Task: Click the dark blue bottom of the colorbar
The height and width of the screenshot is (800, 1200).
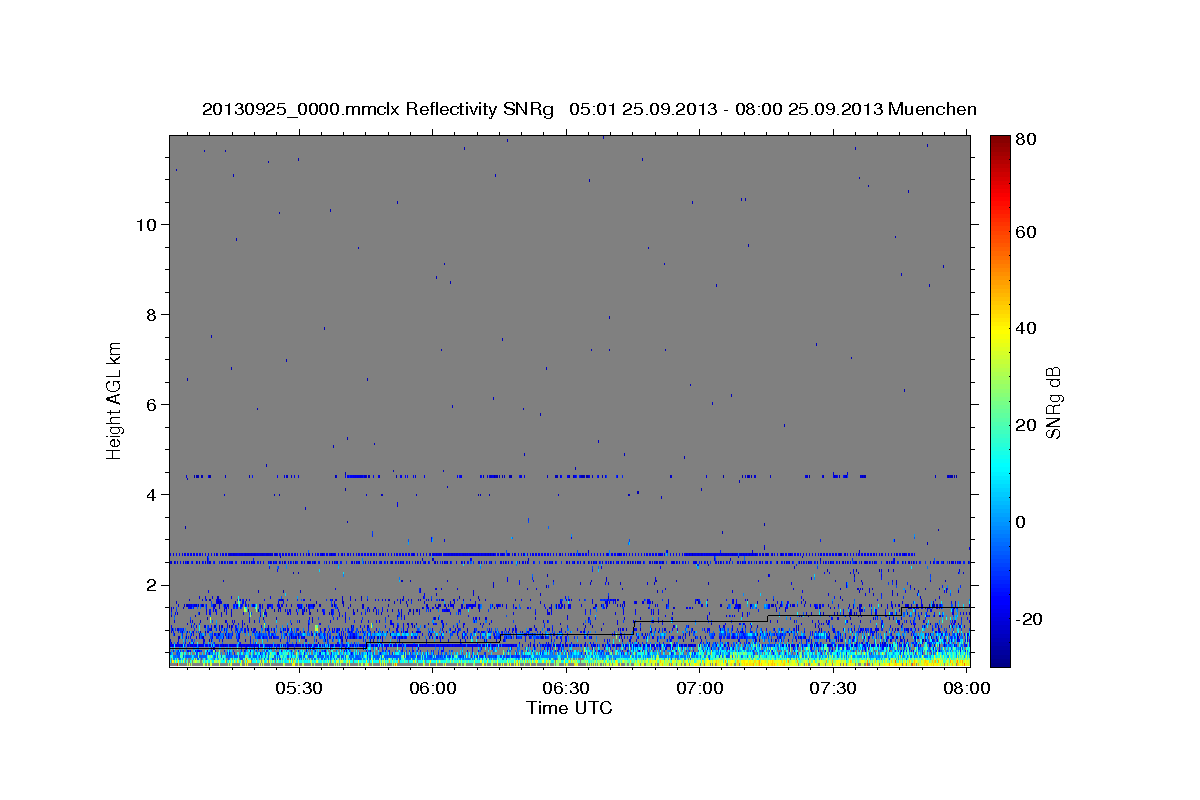Action: pos(1000,656)
